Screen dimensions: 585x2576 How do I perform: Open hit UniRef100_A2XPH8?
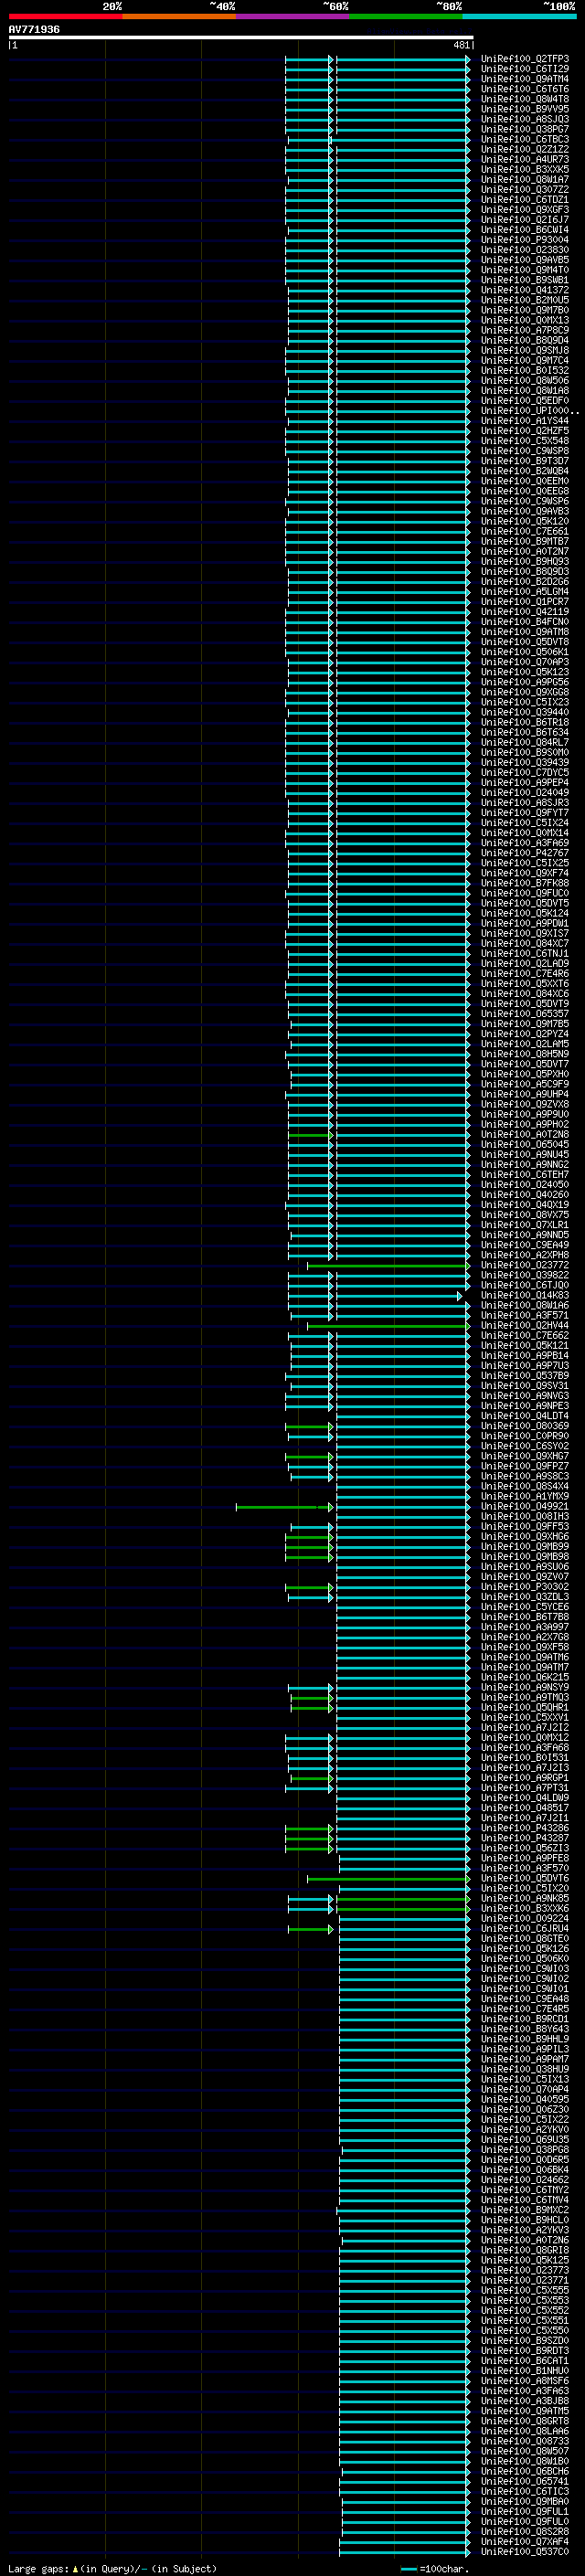(524, 1255)
